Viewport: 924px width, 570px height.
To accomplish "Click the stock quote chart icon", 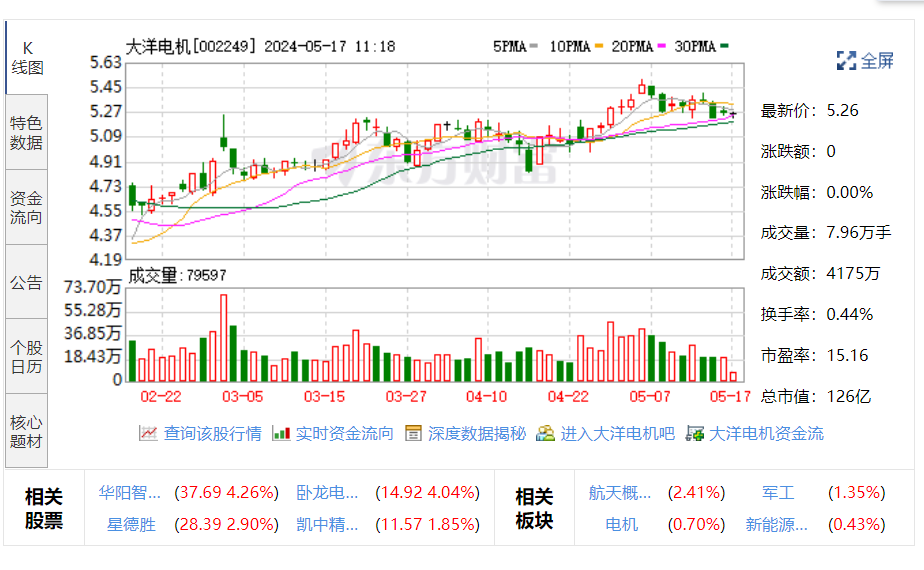I will click(148, 433).
